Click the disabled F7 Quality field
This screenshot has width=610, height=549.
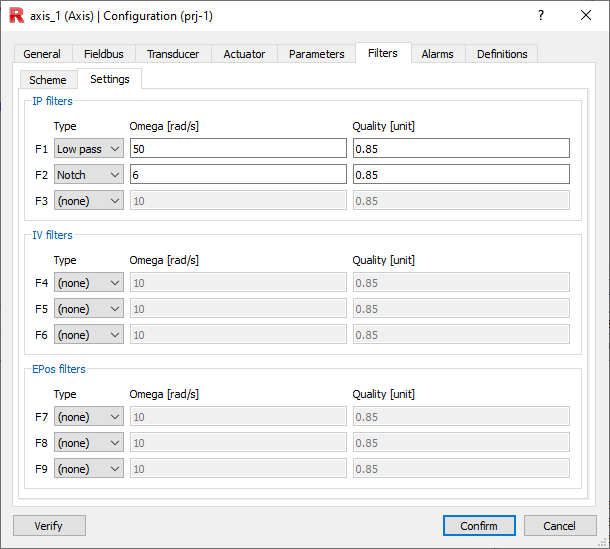(x=461, y=417)
